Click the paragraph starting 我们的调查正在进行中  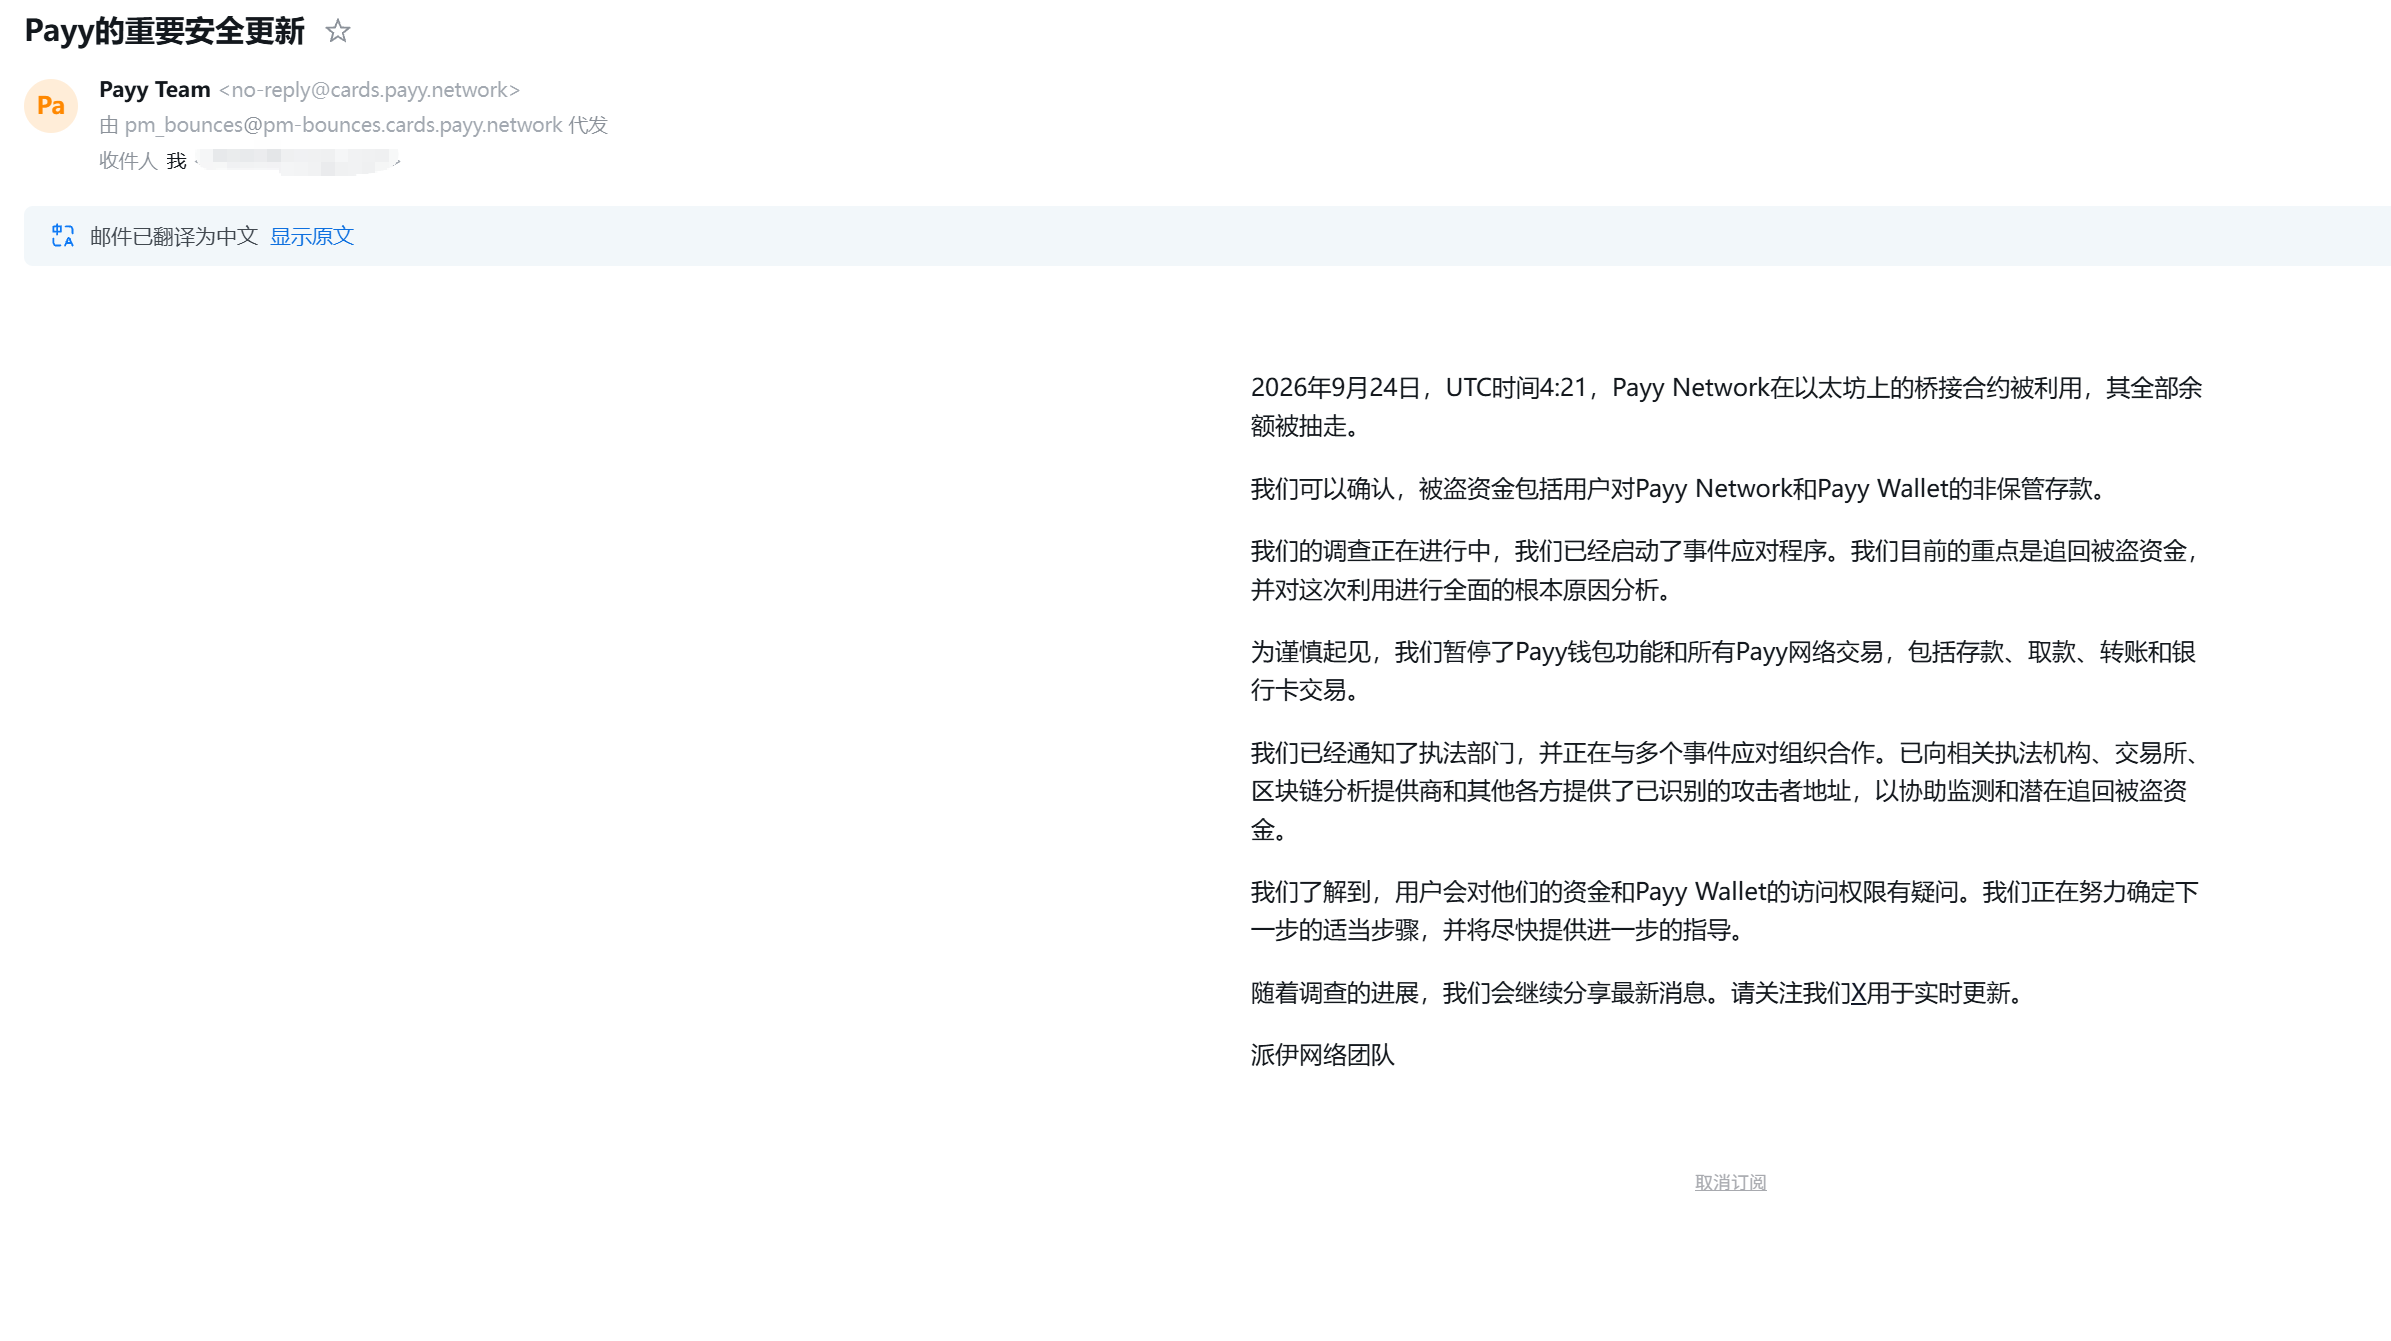click(1726, 570)
